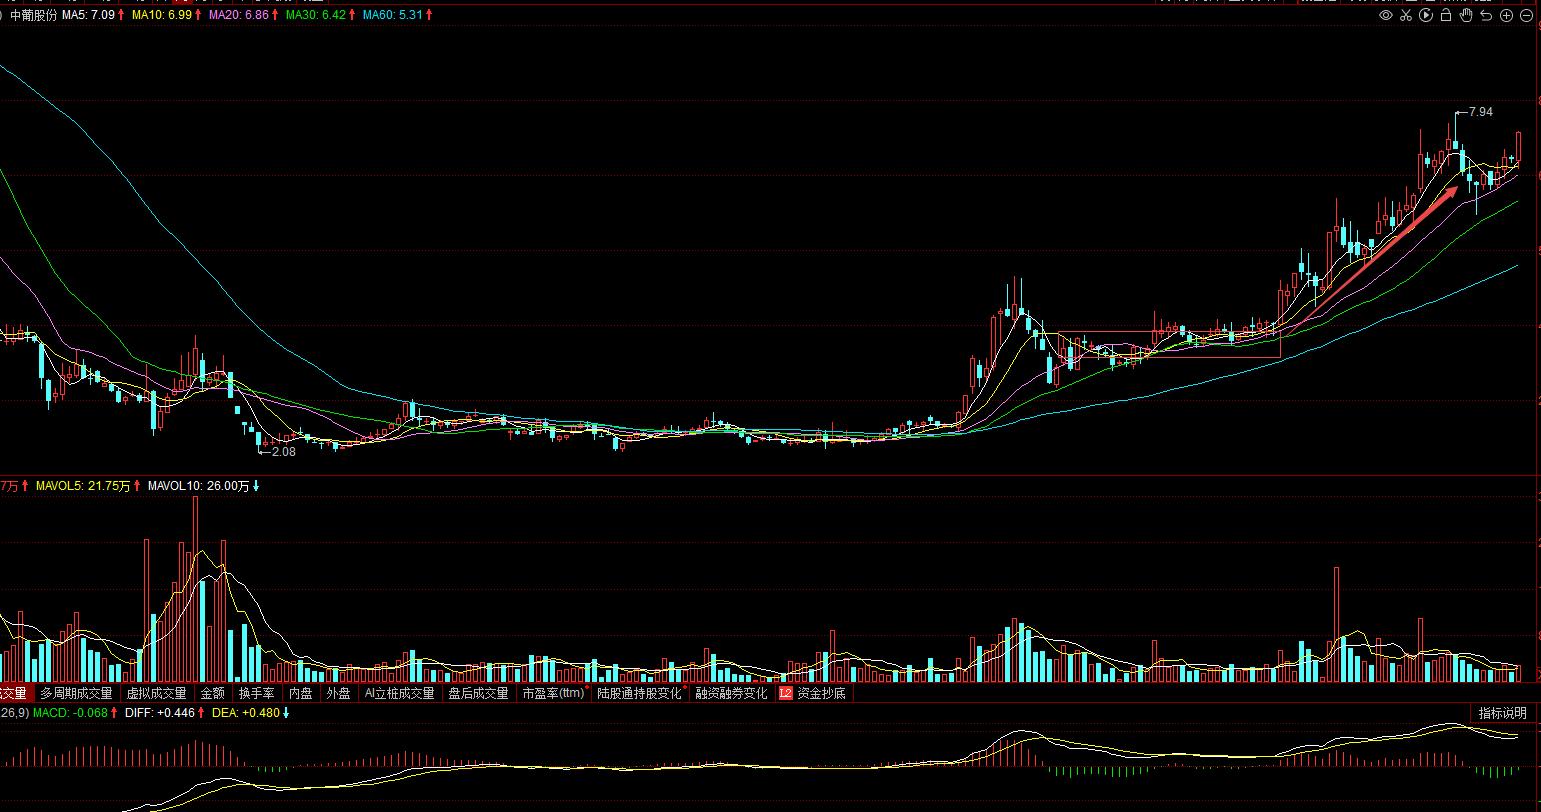The height and width of the screenshot is (812, 1541).
Task: Switch to 虚拟成交量 indicator tab
Action: coord(156,693)
